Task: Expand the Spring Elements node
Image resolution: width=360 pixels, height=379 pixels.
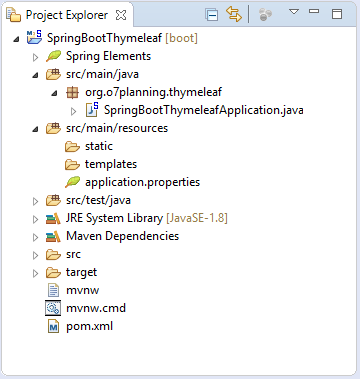Action: [35, 57]
